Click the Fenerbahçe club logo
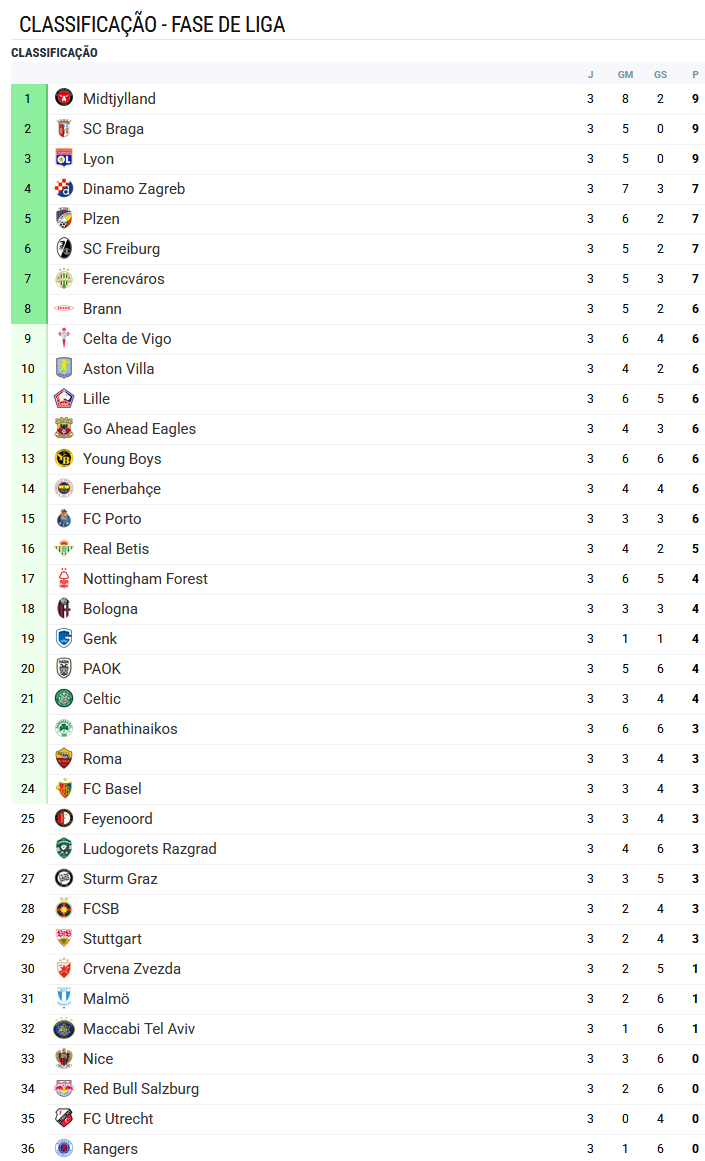This screenshot has width=705, height=1161. pos(64,488)
